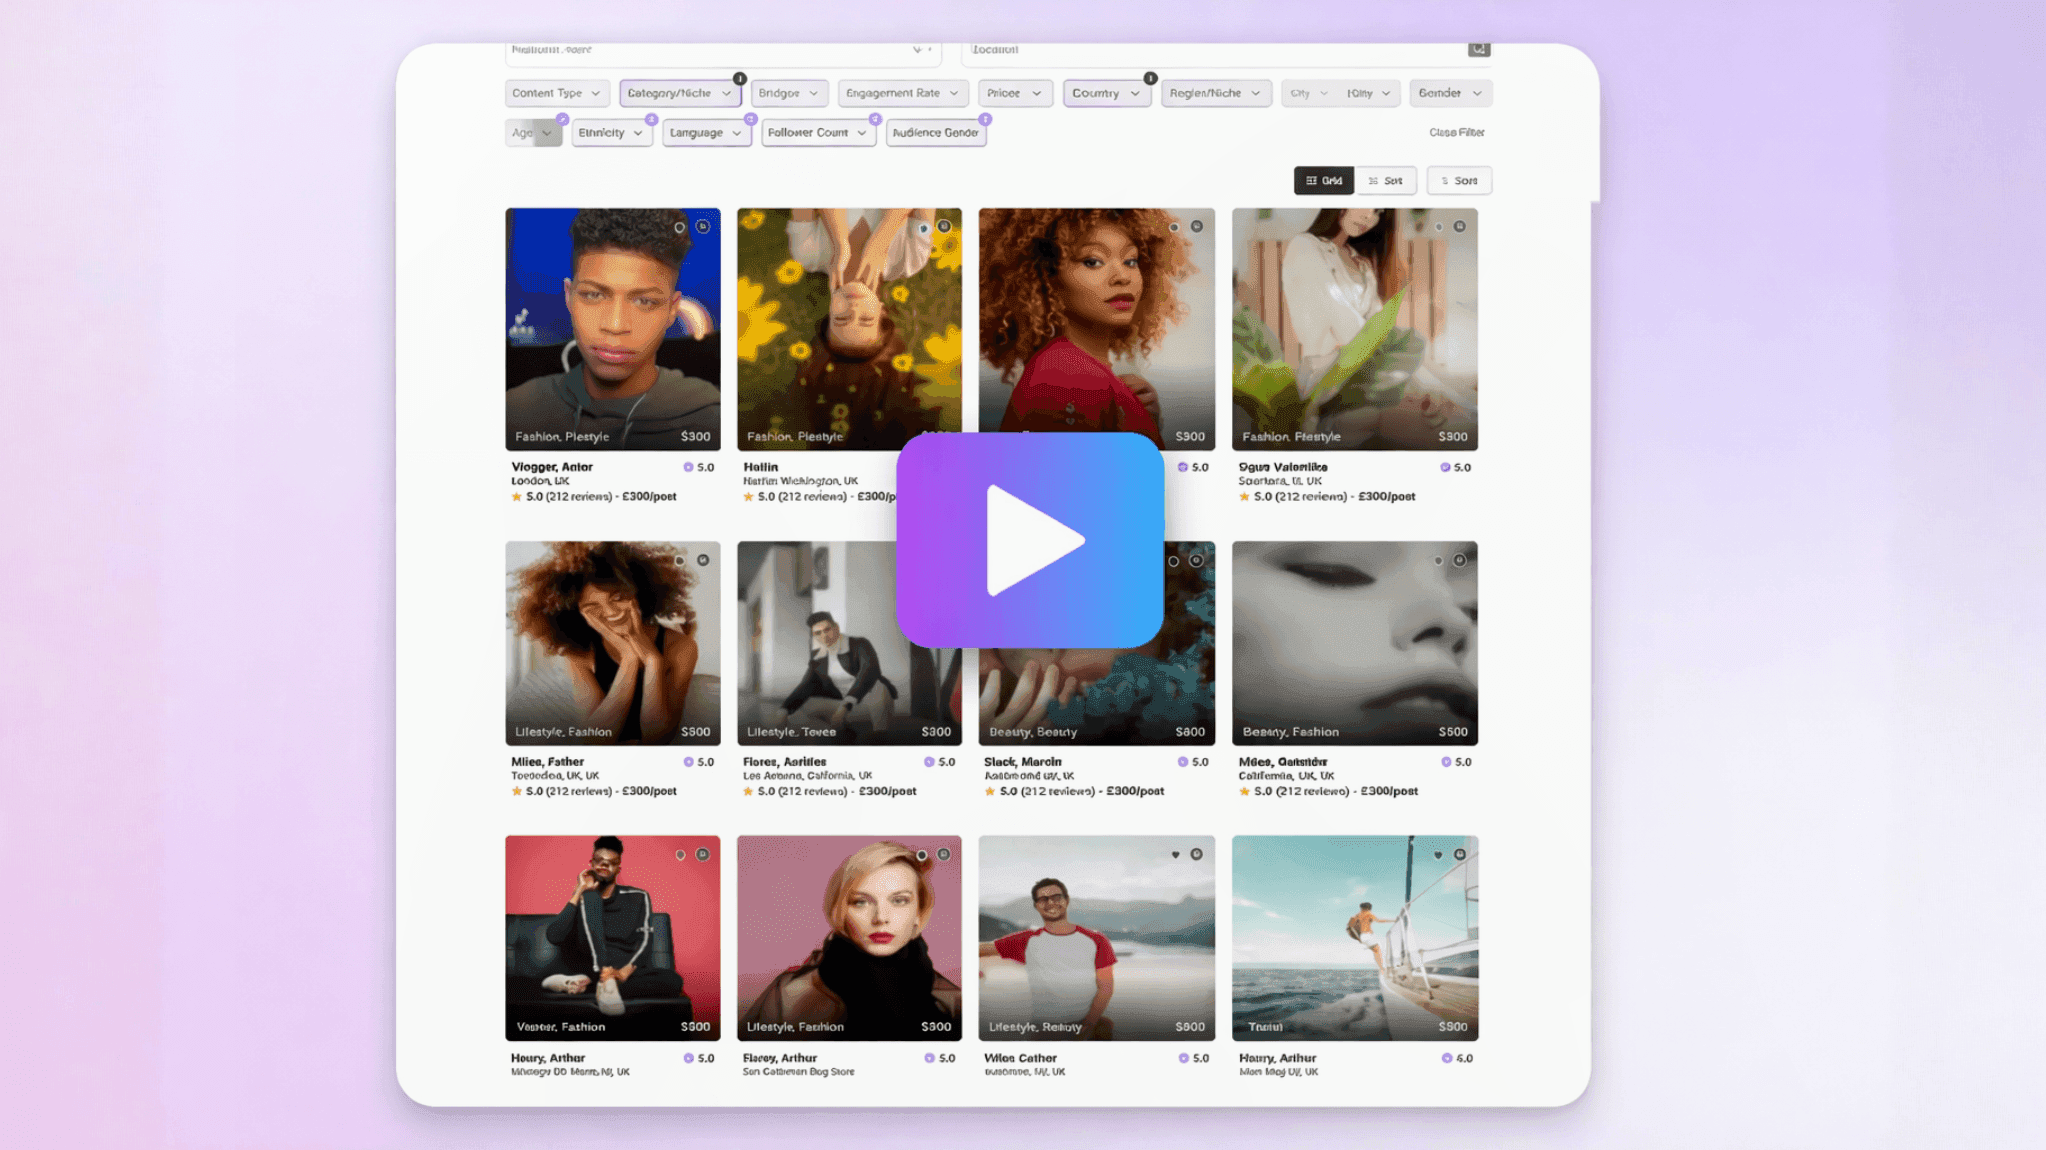The height and width of the screenshot is (1150, 2046).
Task: Click save icon on Sgua Valentike card
Action: coord(1460,227)
